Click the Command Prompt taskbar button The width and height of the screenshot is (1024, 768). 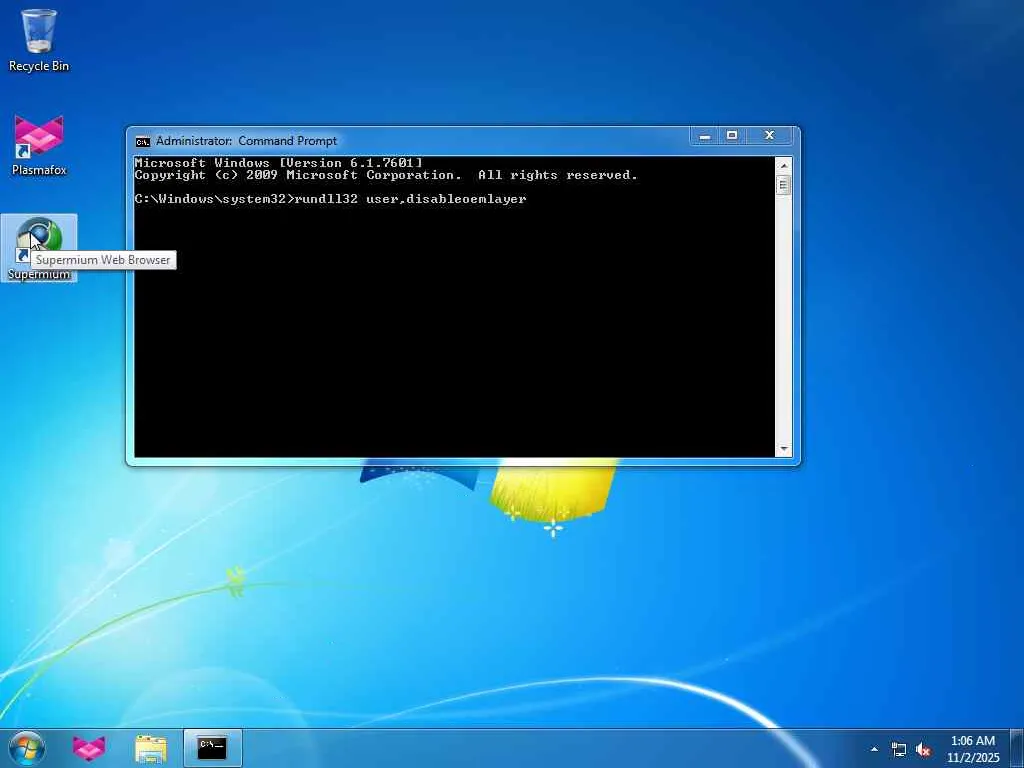[213, 748]
